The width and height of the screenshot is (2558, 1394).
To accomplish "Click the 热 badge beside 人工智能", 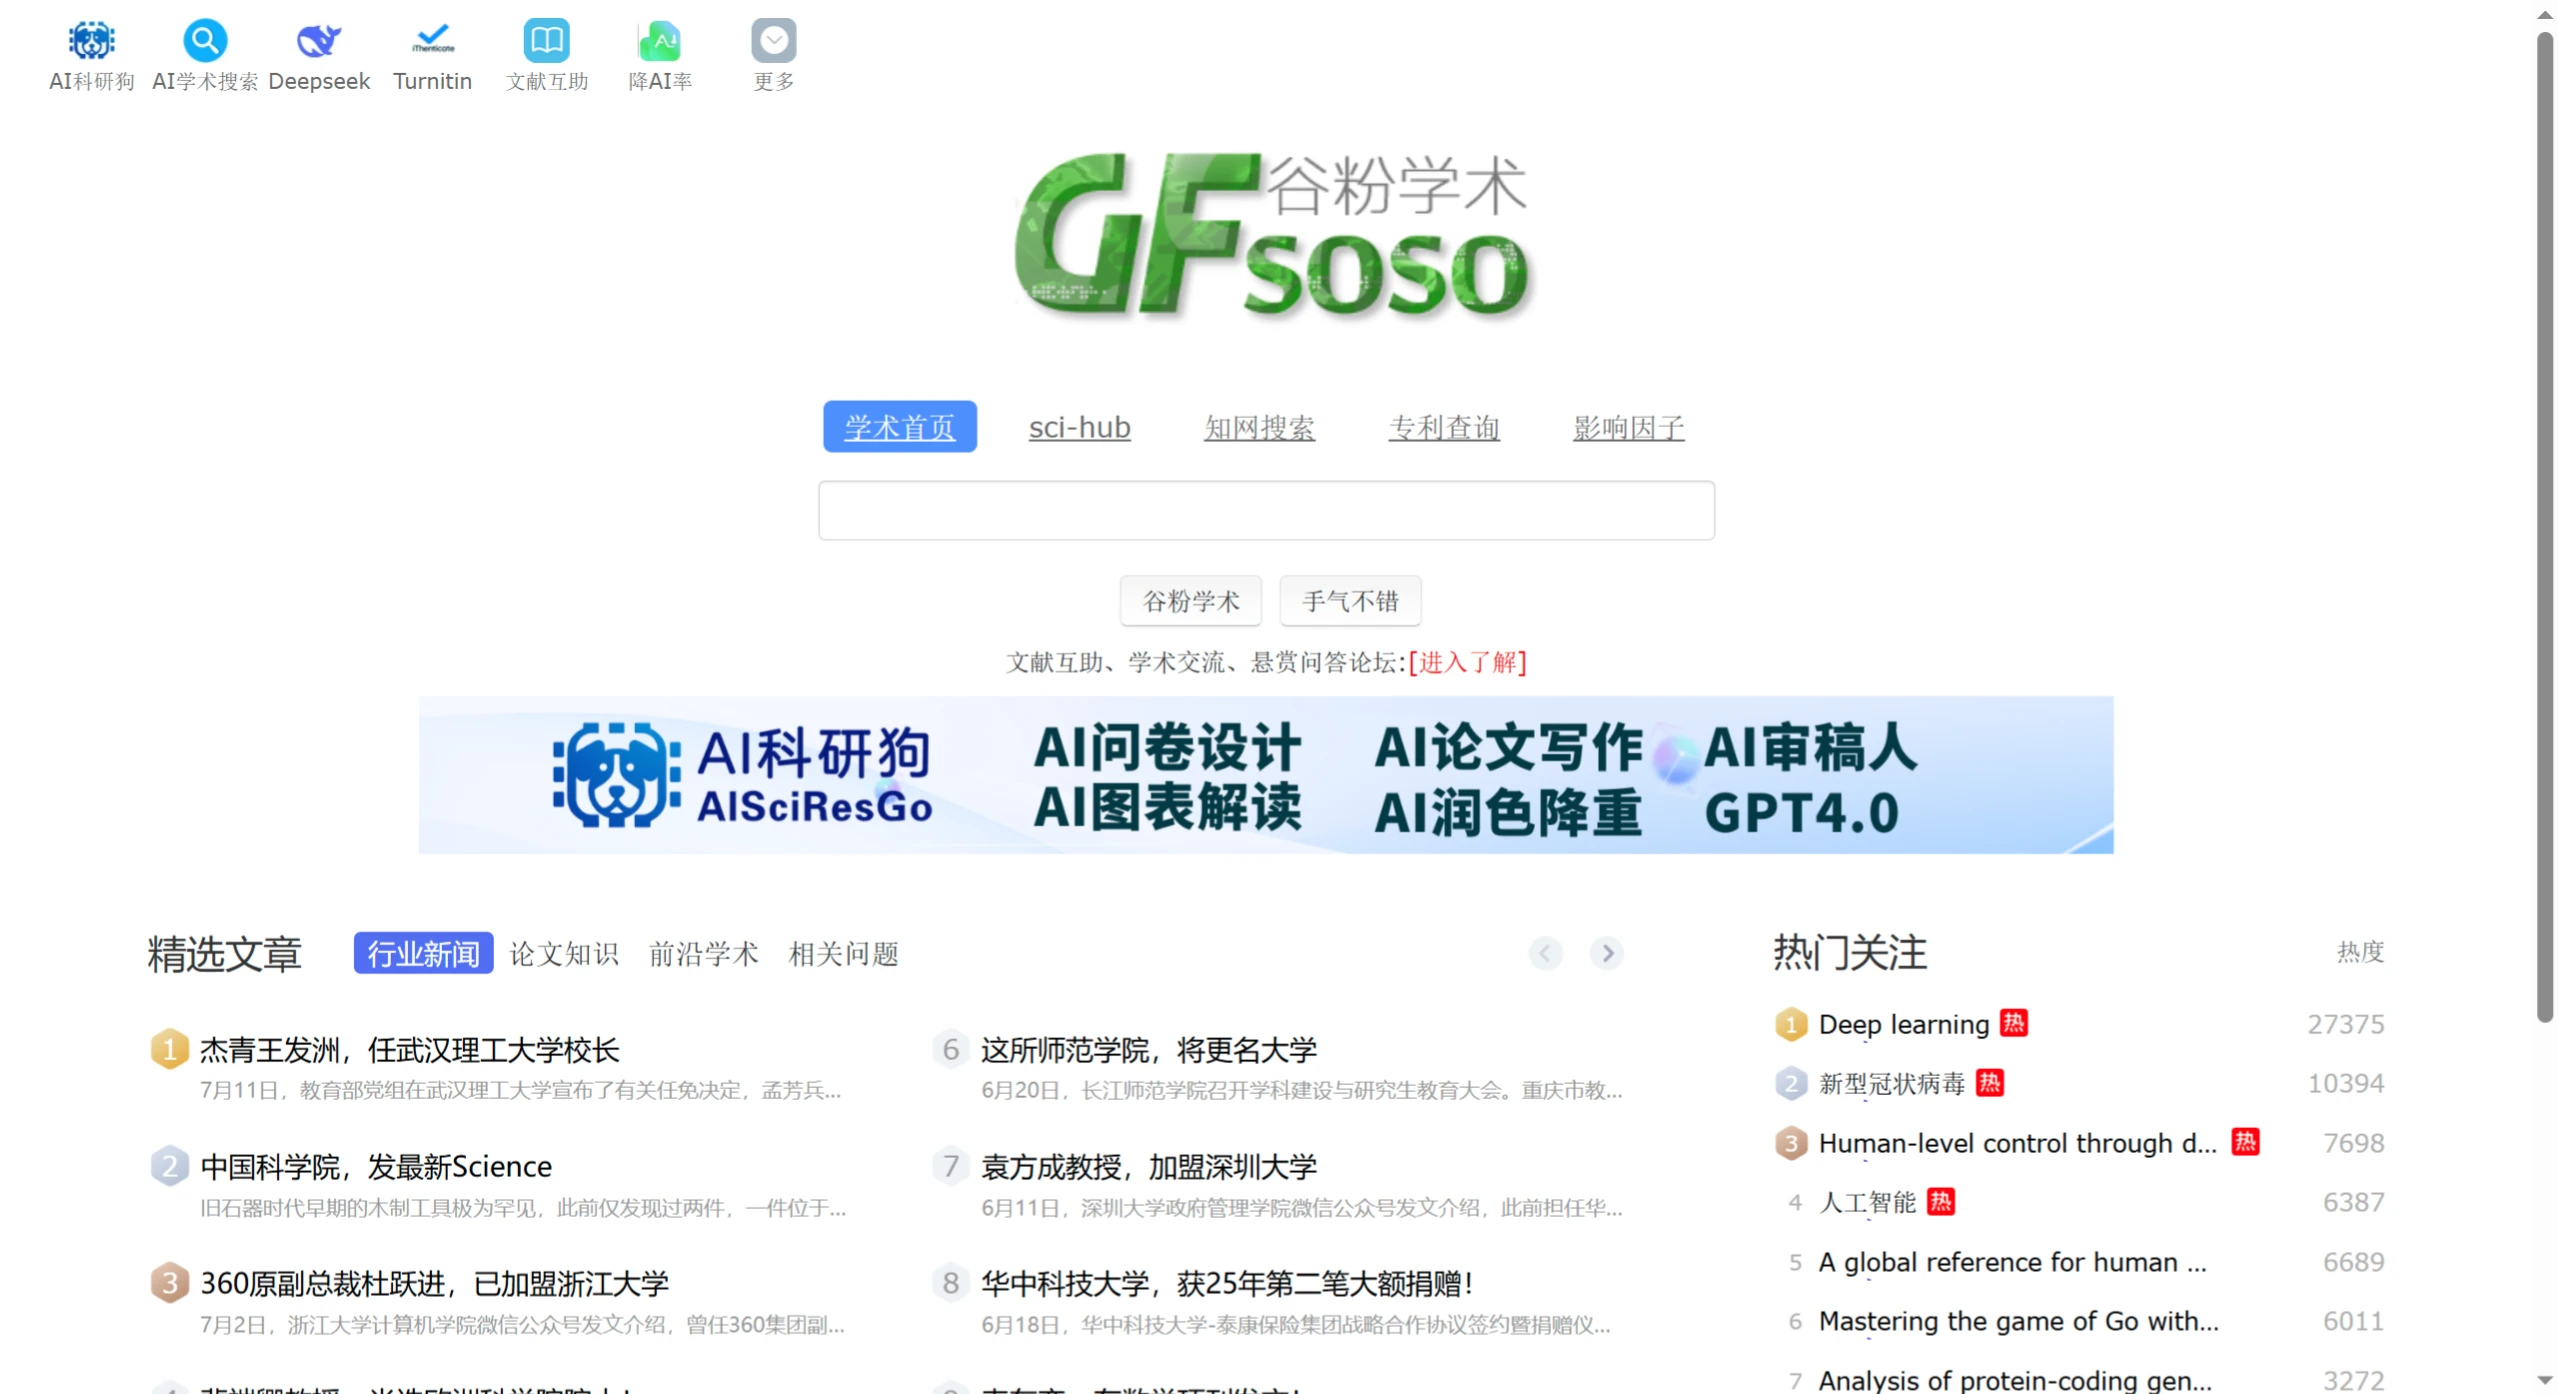I will (1940, 1201).
